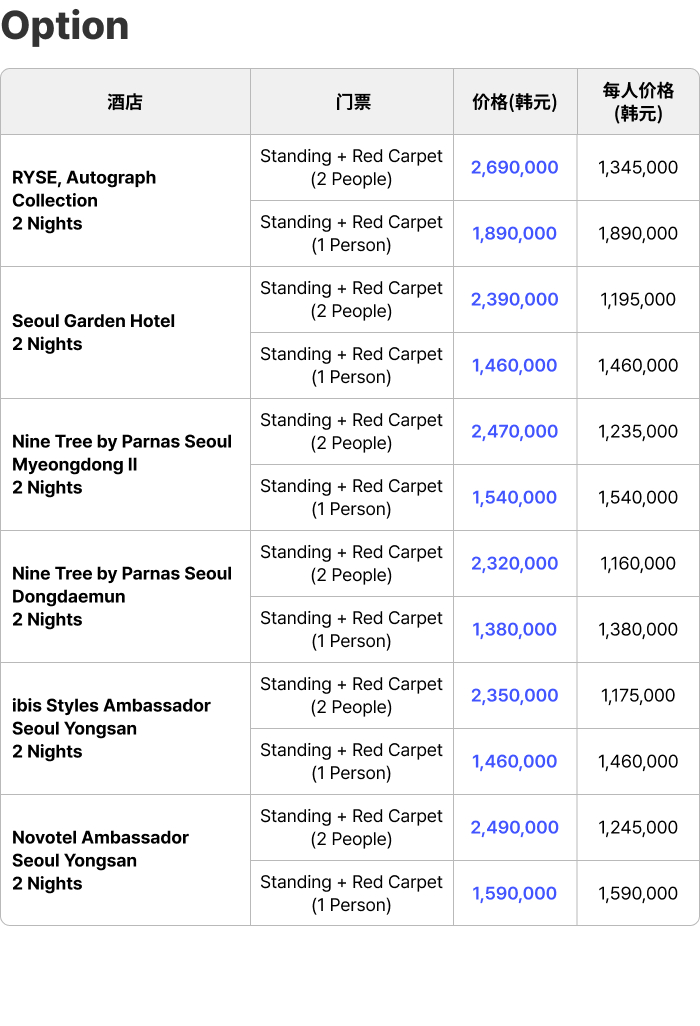
Task: Click the 价格(韩元) column header
Action: pyautogui.click(x=514, y=102)
